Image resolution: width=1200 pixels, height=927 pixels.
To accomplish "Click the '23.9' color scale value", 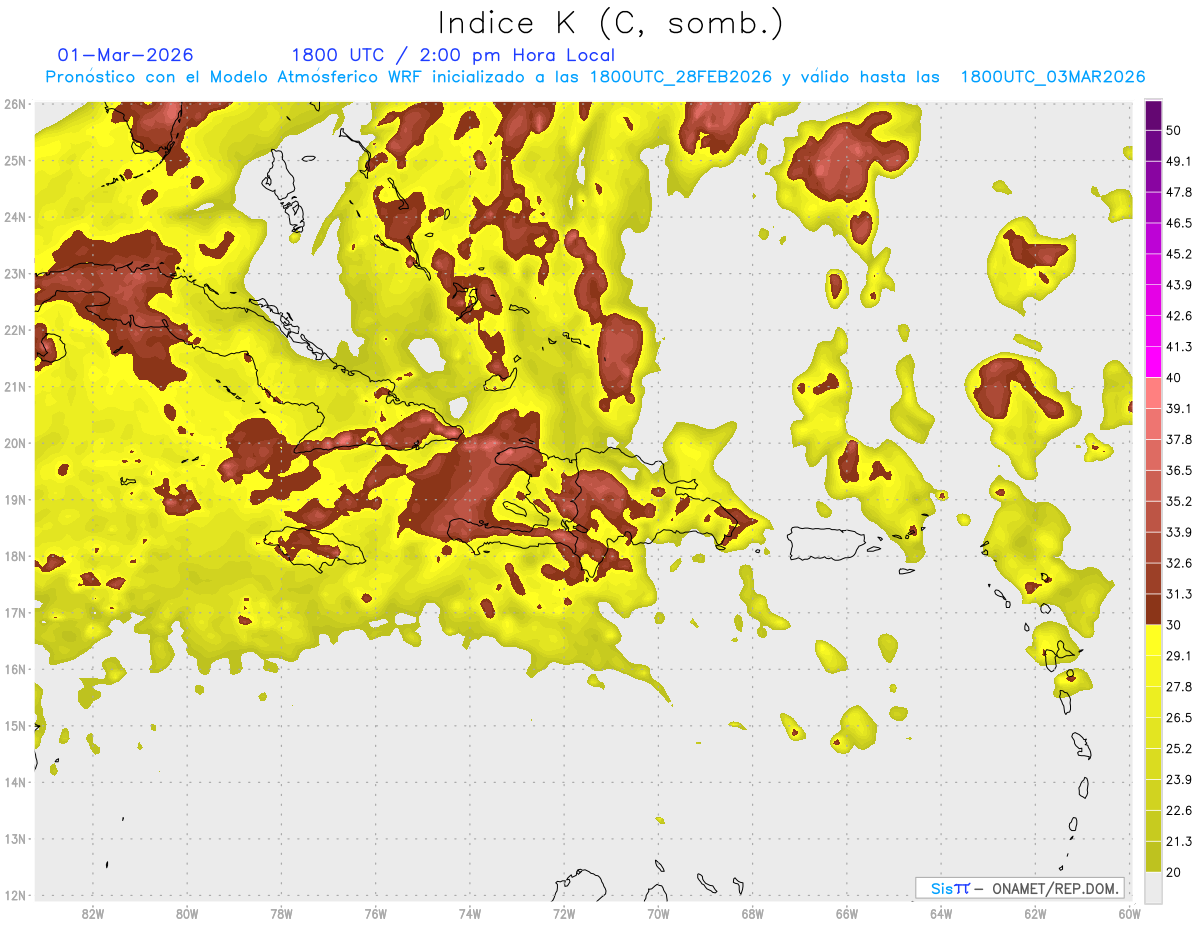I will pyautogui.click(x=1178, y=780).
